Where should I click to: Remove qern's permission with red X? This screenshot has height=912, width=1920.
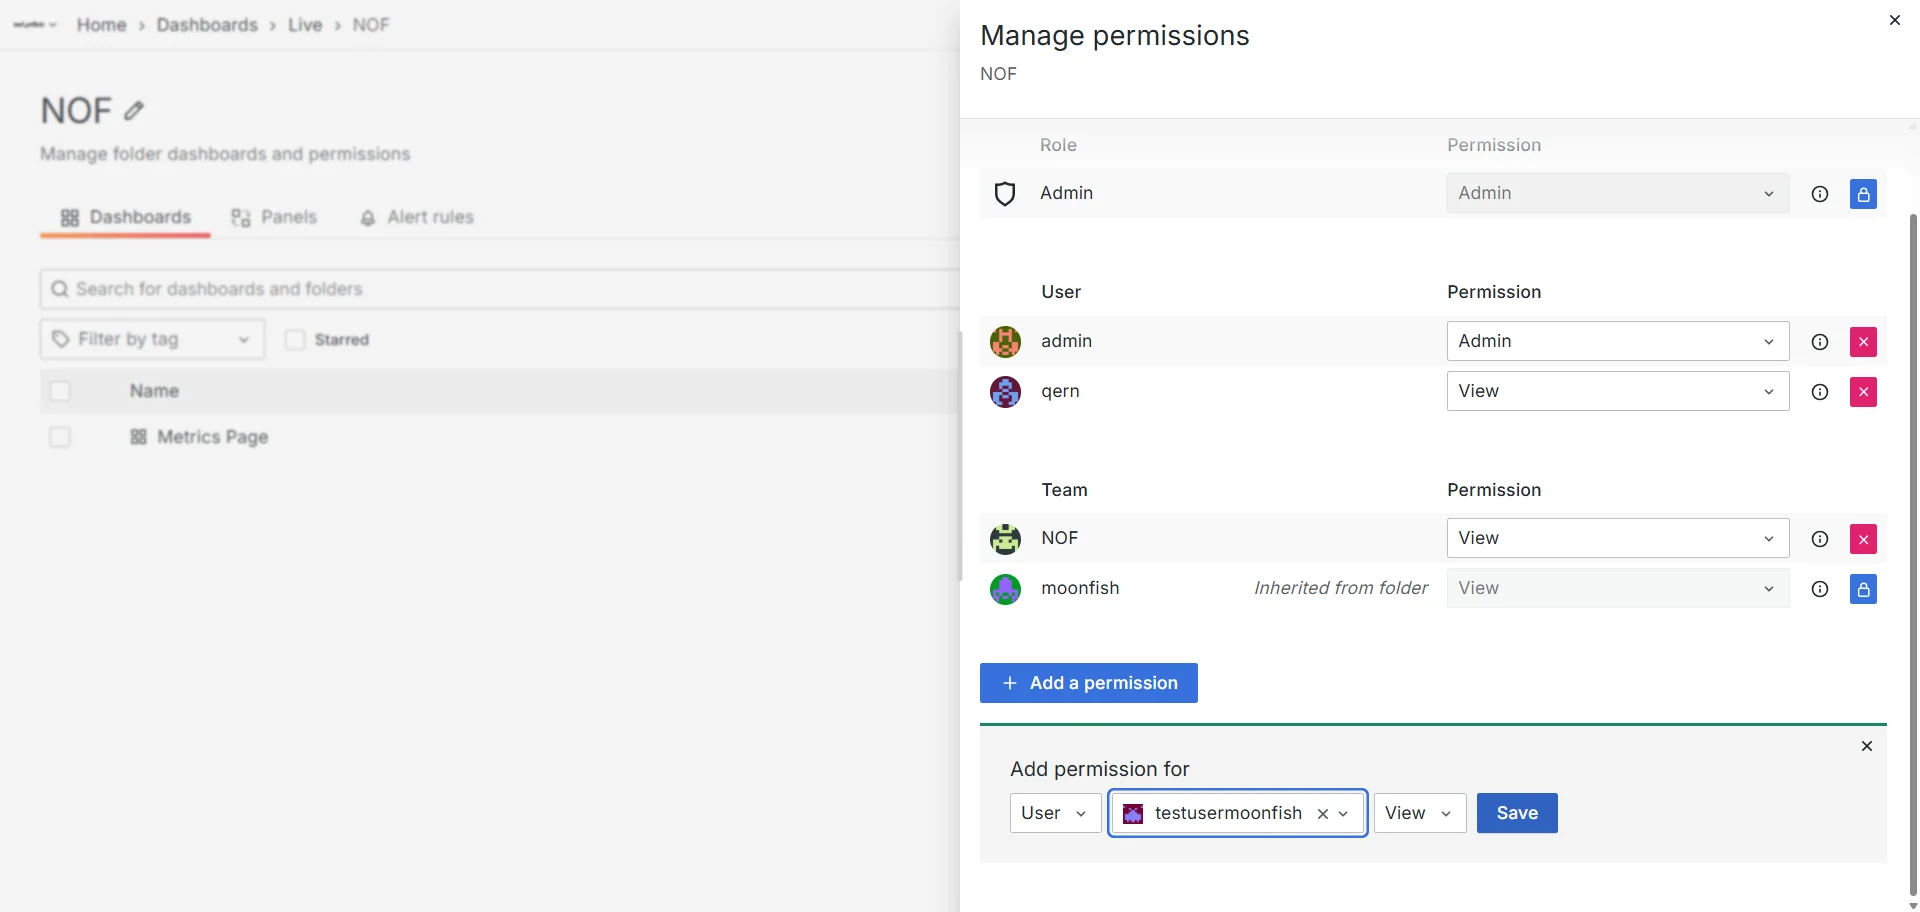[1863, 391]
